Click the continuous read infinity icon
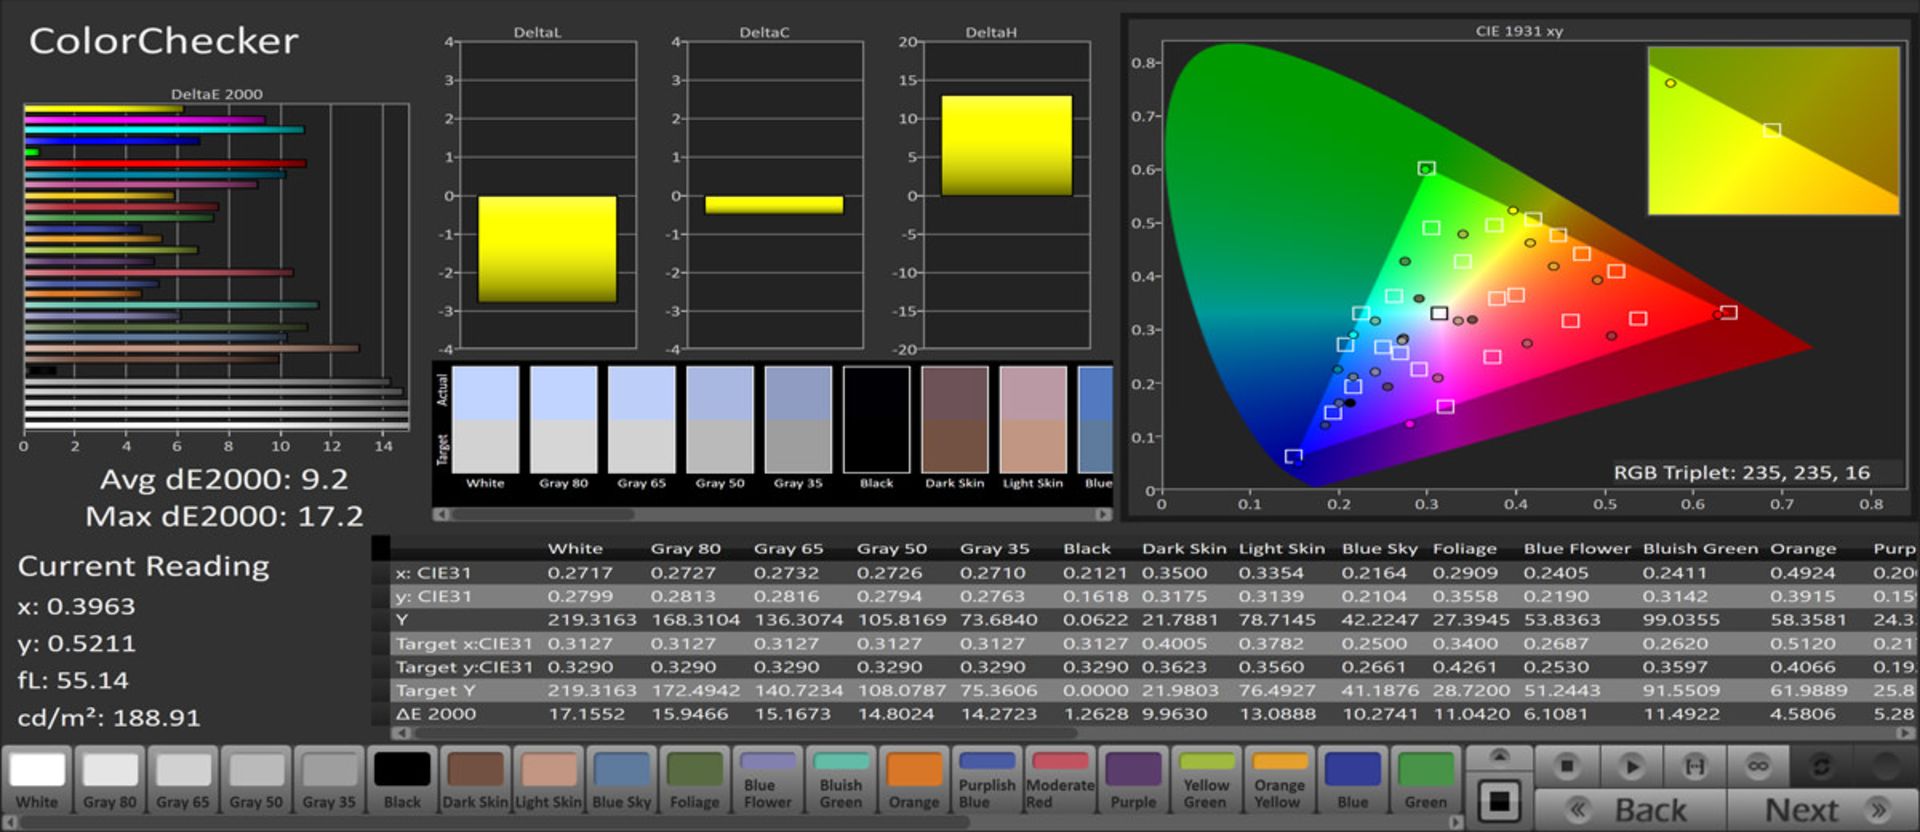 [1758, 766]
